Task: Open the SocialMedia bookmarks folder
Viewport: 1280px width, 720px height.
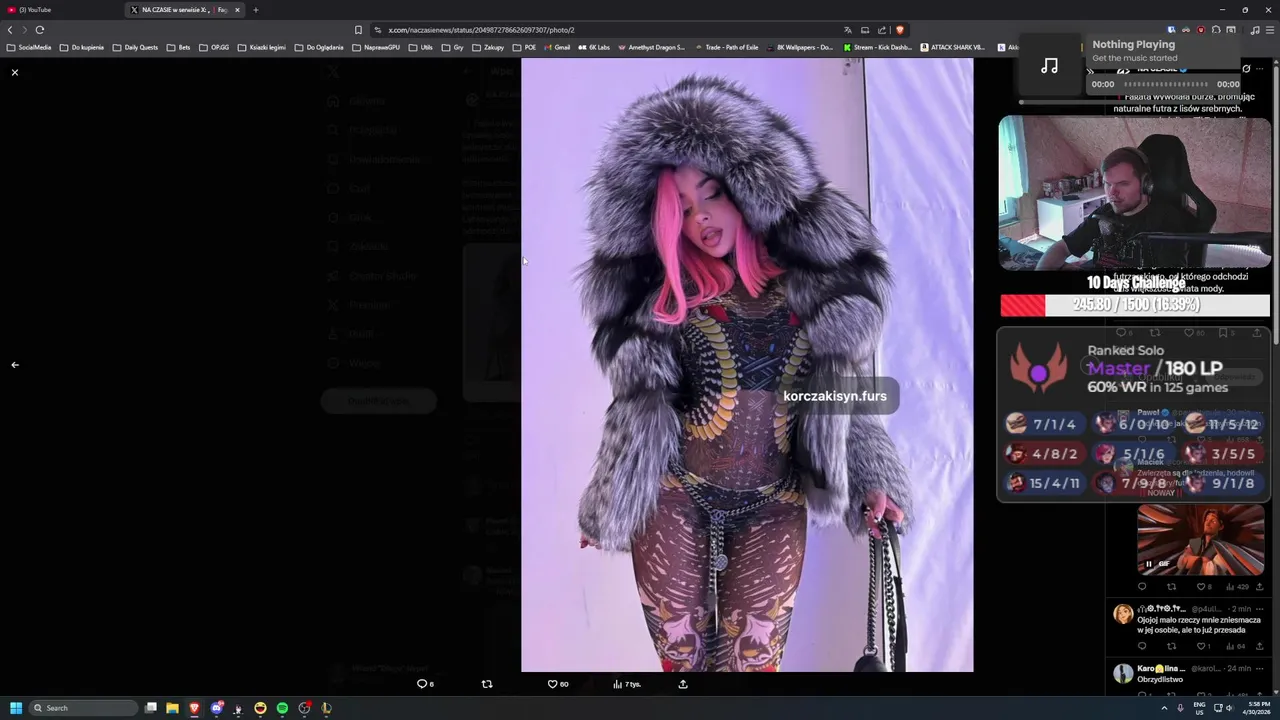Action: tap(29, 47)
